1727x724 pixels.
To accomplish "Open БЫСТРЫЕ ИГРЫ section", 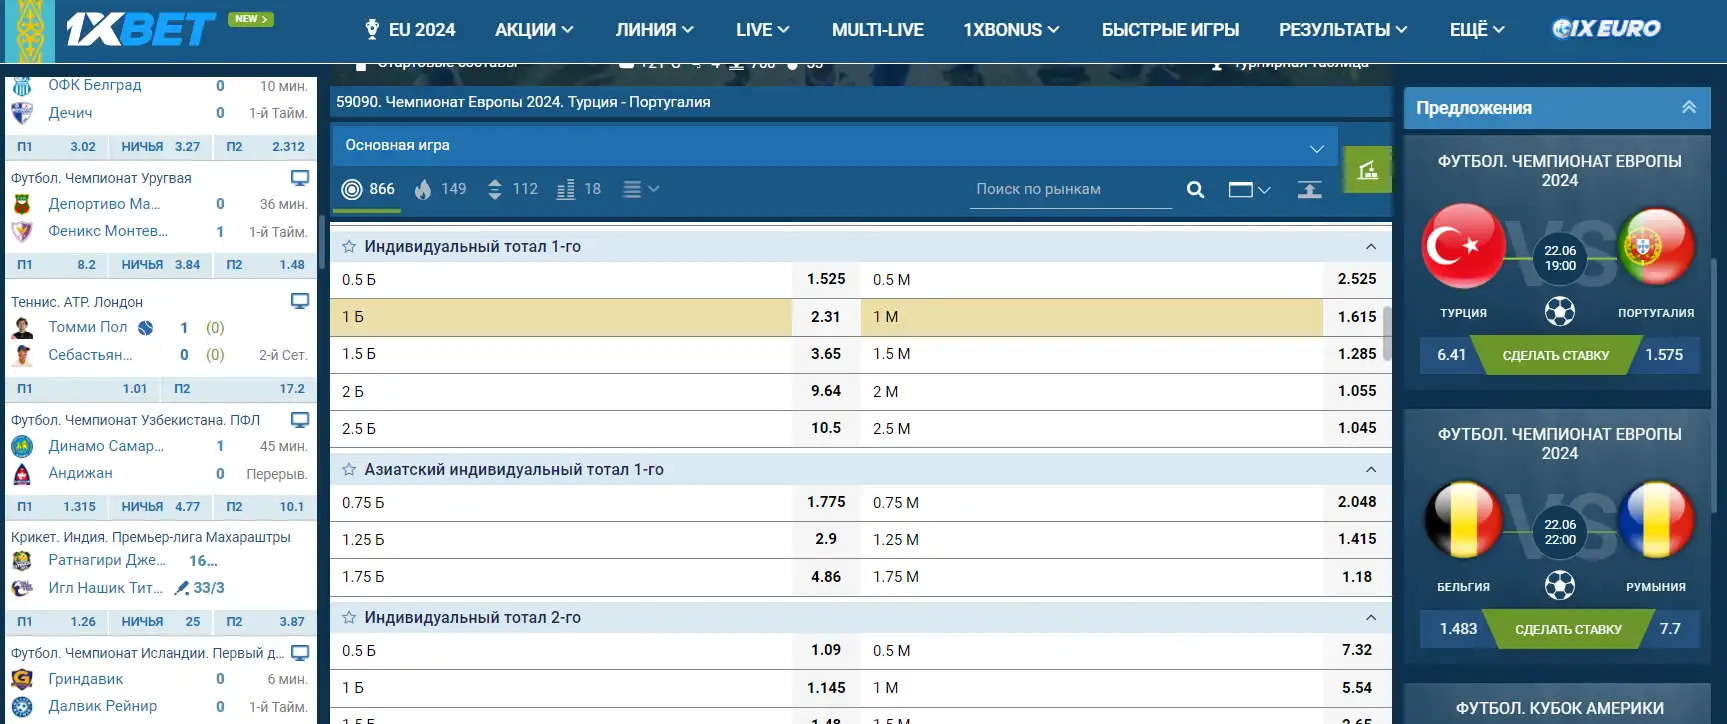I will click(x=1170, y=30).
